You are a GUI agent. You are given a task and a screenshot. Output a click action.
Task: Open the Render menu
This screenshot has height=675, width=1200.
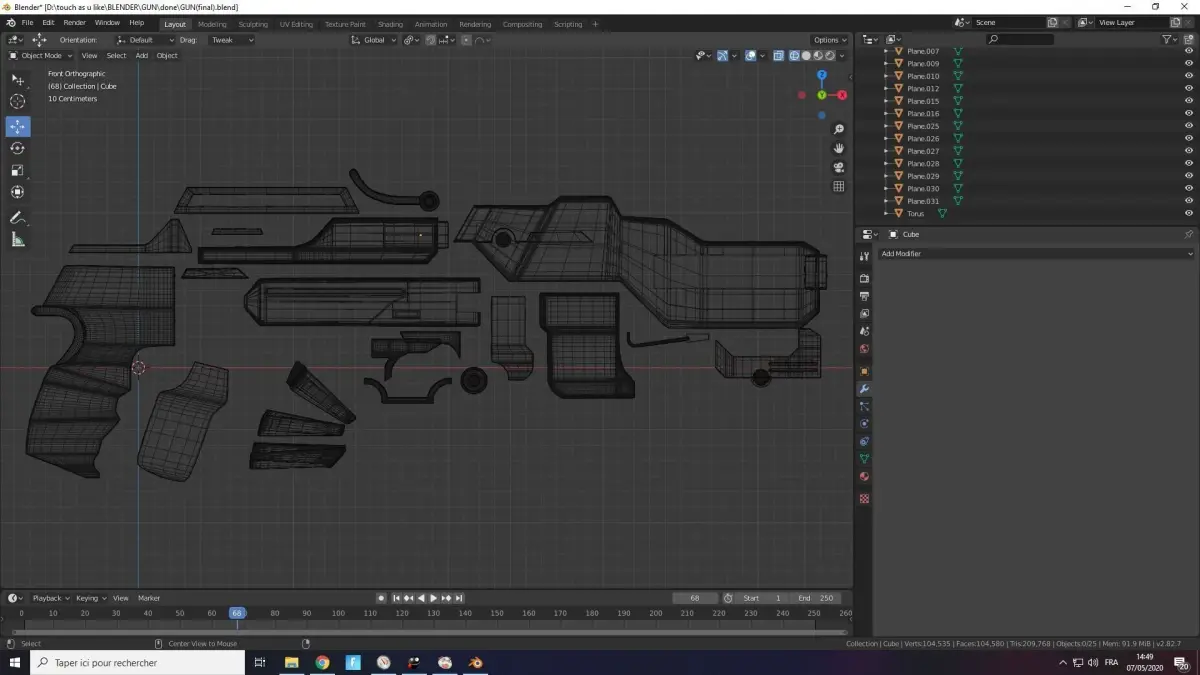pos(74,23)
